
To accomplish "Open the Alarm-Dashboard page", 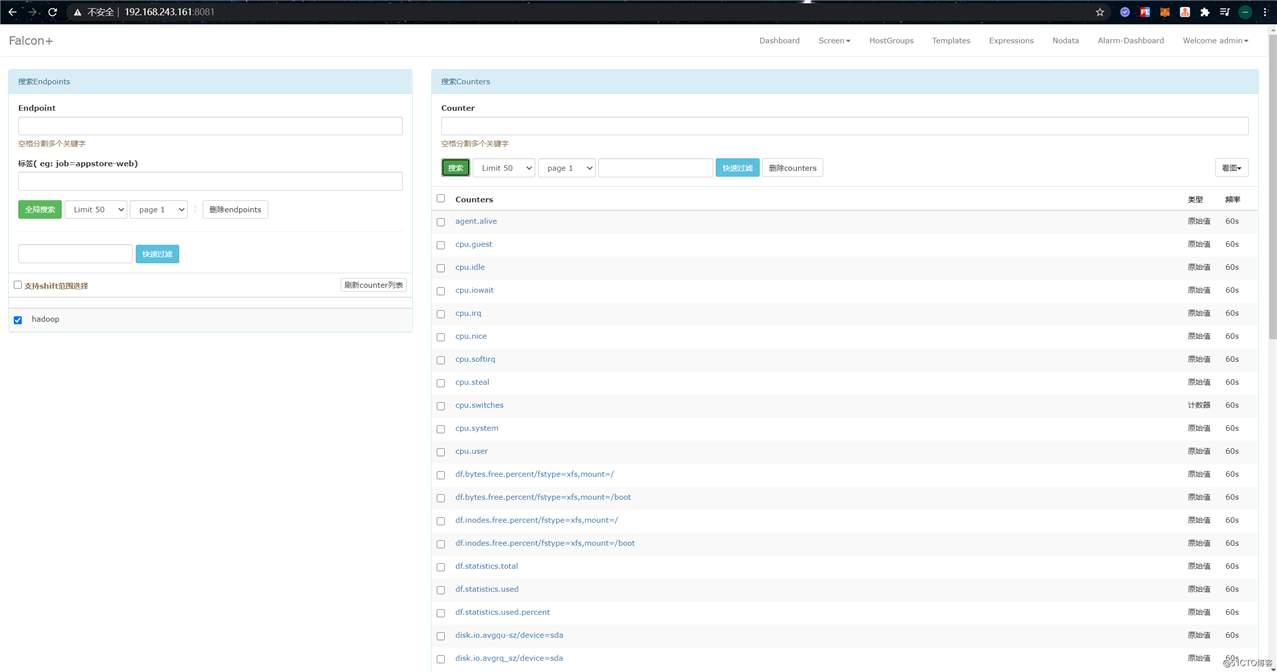I will [1130, 41].
